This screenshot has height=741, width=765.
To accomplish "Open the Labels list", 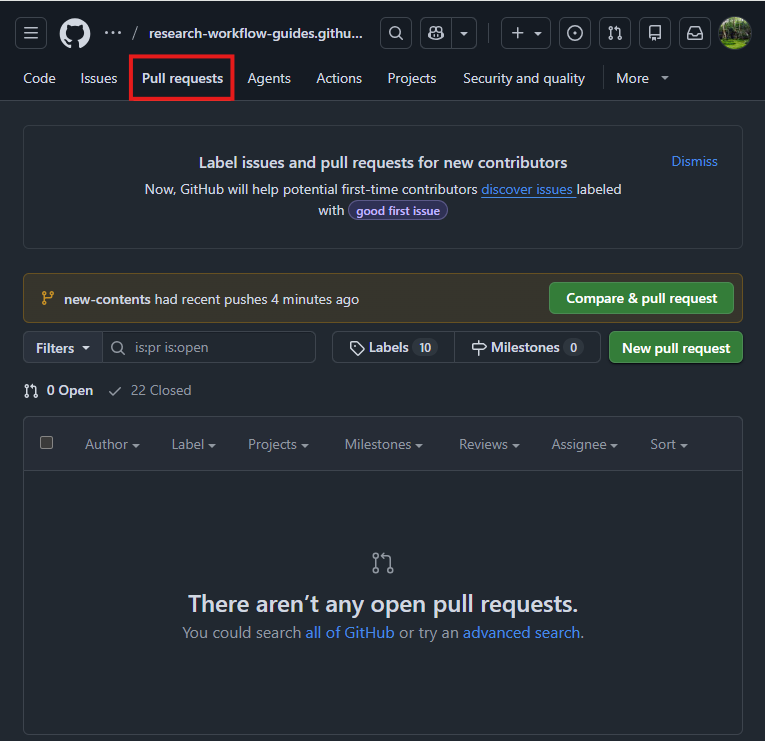I will tap(393, 348).
